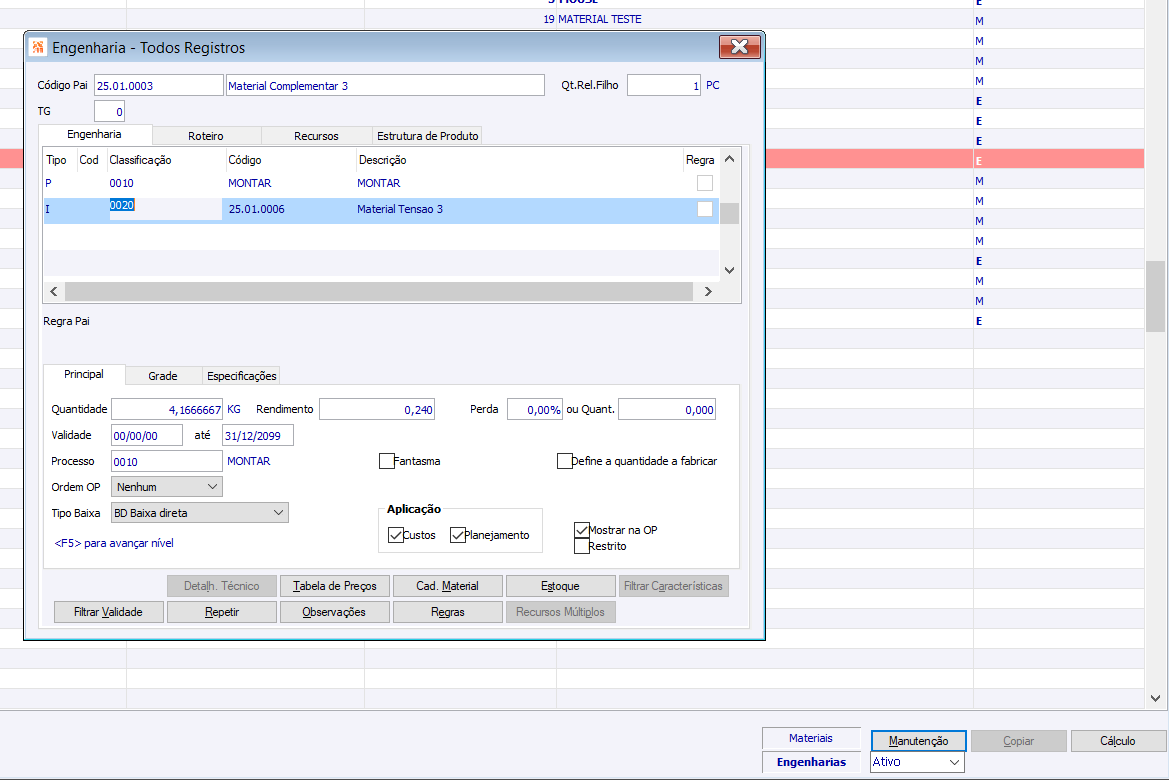The height and width of the screenshot is (780, 1169).
Task: Toggle Mostrar na OP checkbox
Action: [582, 529]
